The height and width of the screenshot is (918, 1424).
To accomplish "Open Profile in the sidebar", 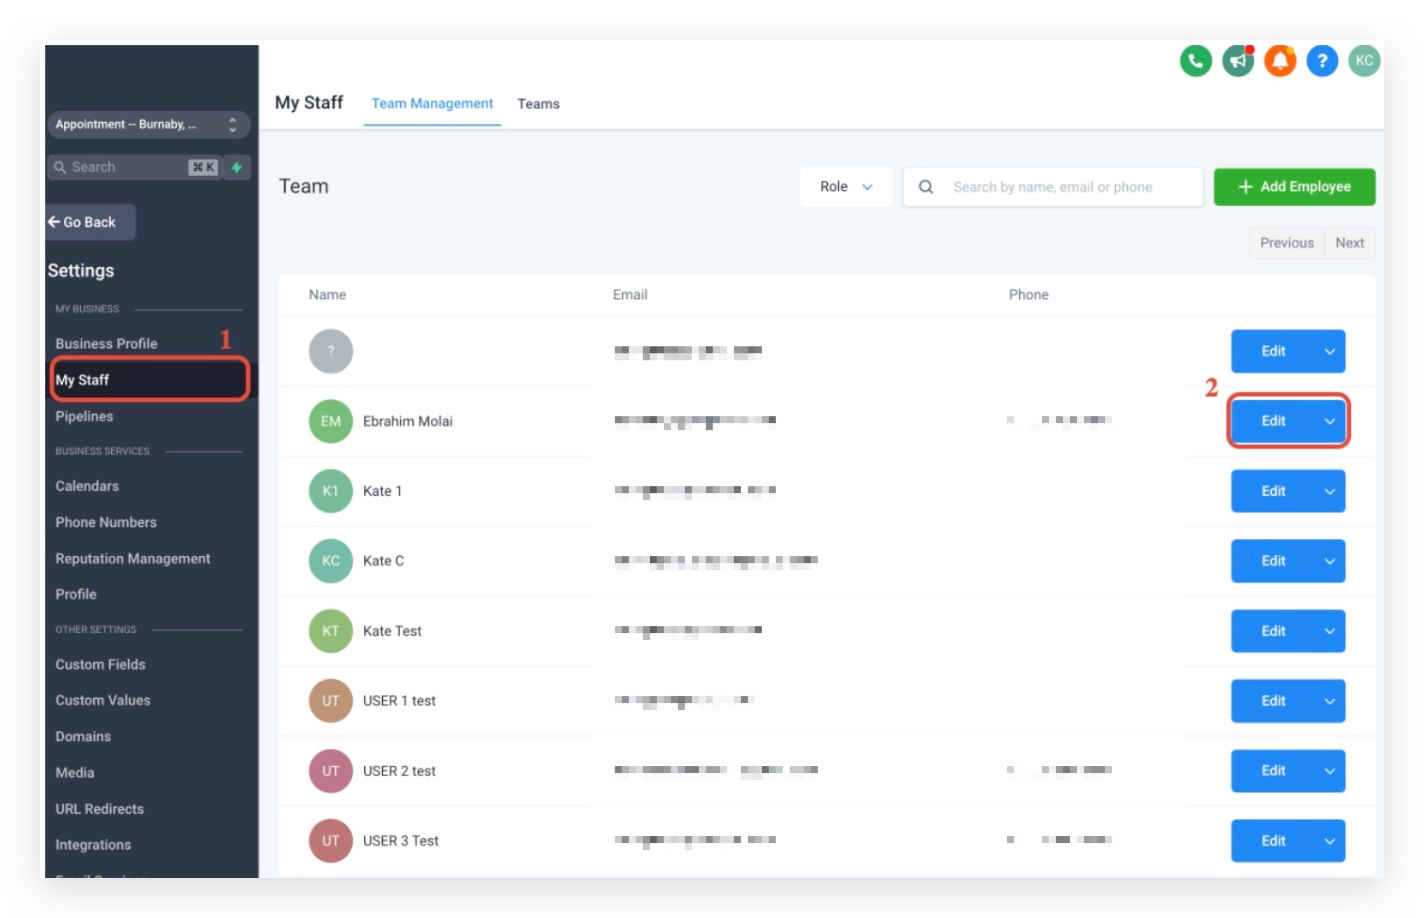I will click(76, 594).
